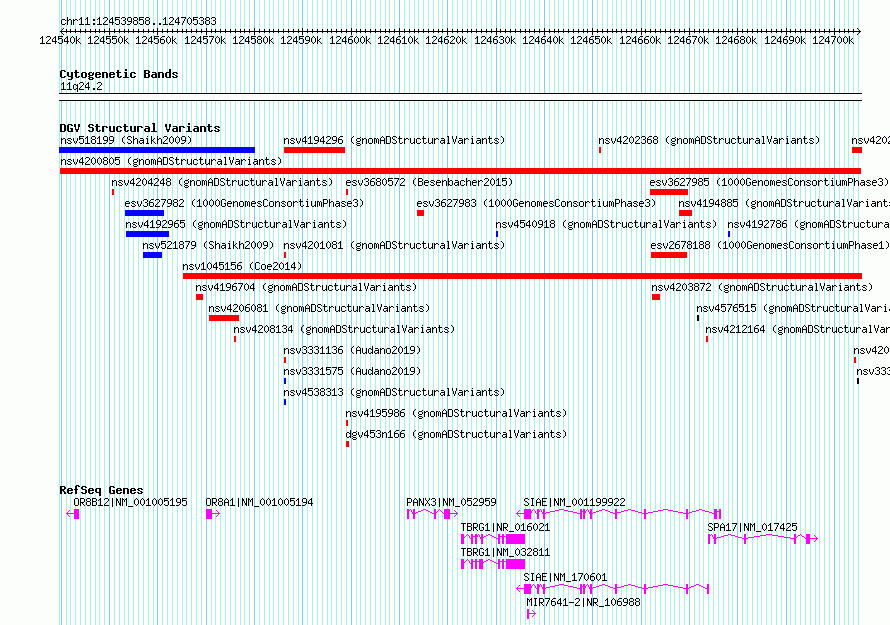The width and height of the screenshot is (890, 625).
Task: Click the 124600k ruler tick label
Action: pyautogui.click(x=350, y=40)
